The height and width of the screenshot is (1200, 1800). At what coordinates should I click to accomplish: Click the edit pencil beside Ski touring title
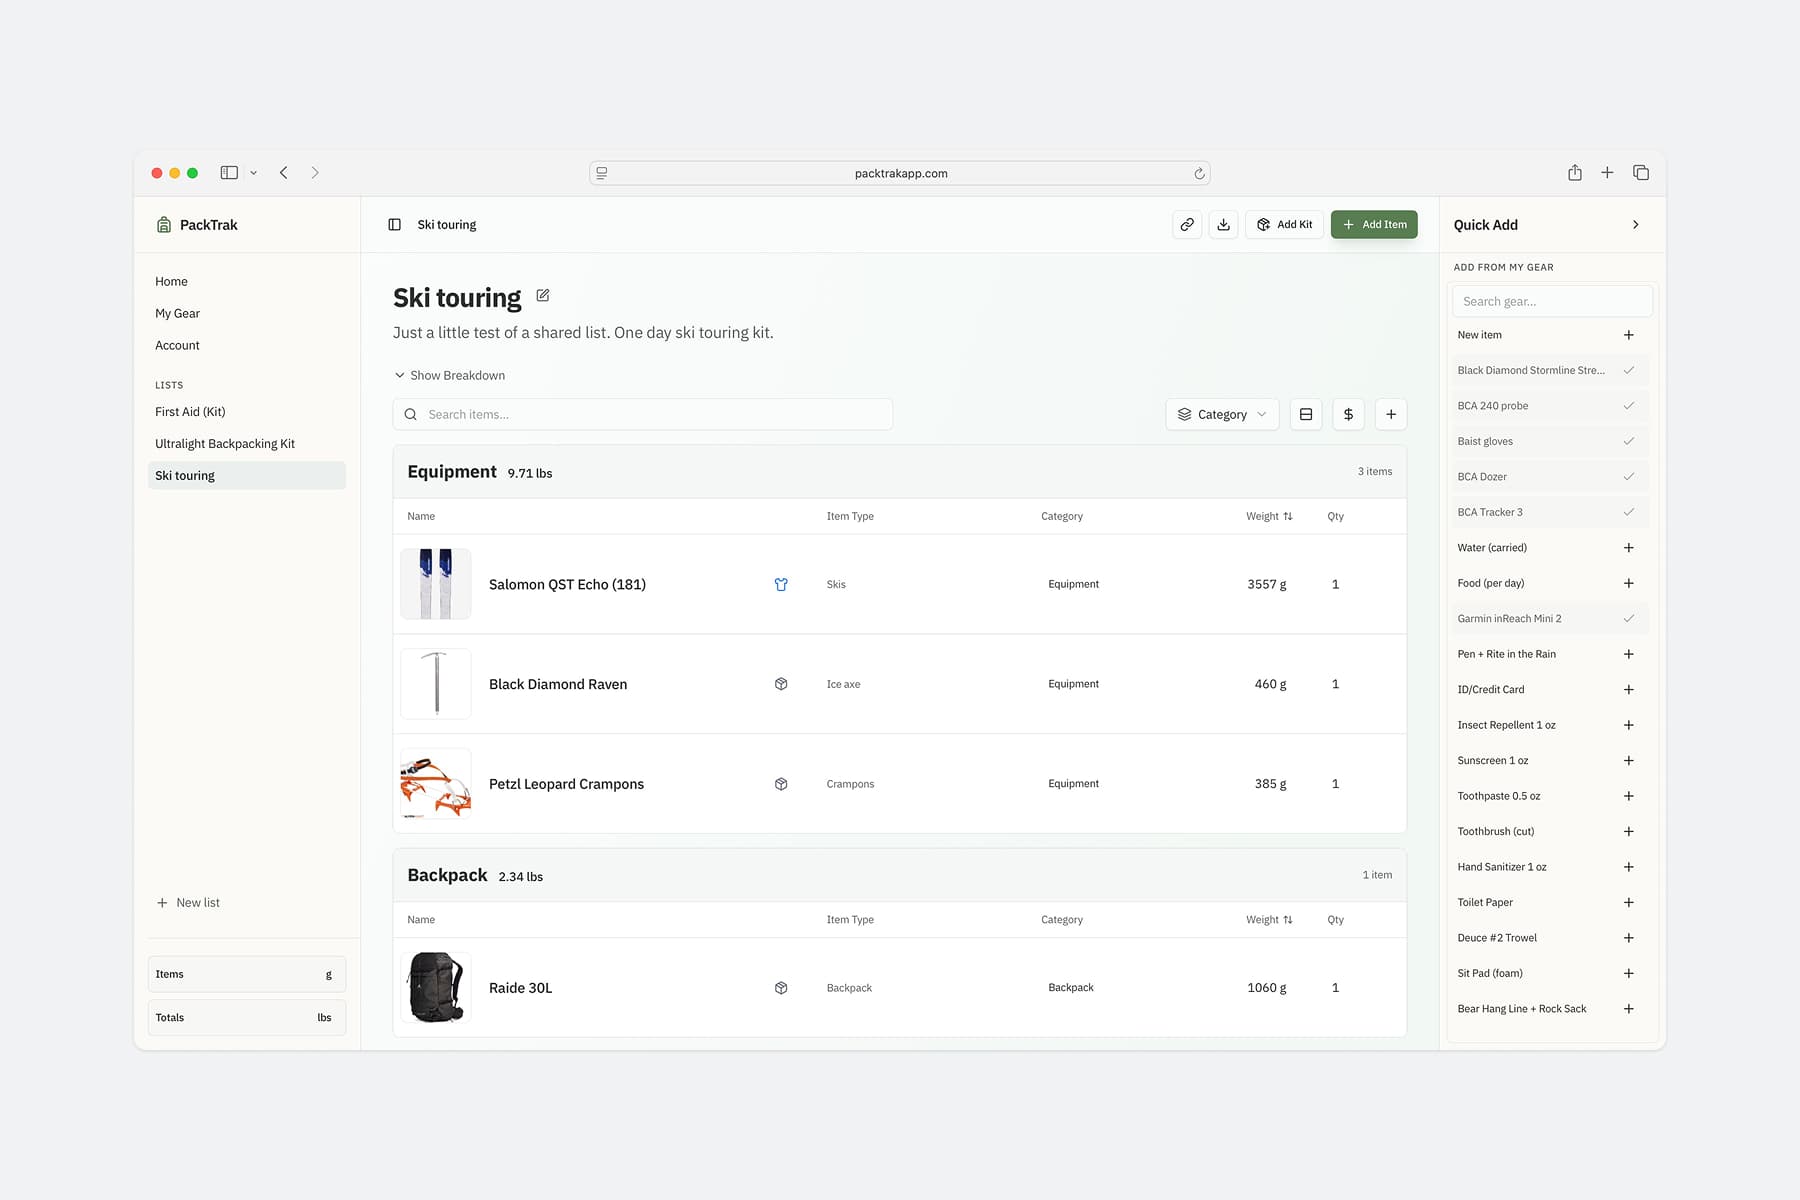click(543, 295)
